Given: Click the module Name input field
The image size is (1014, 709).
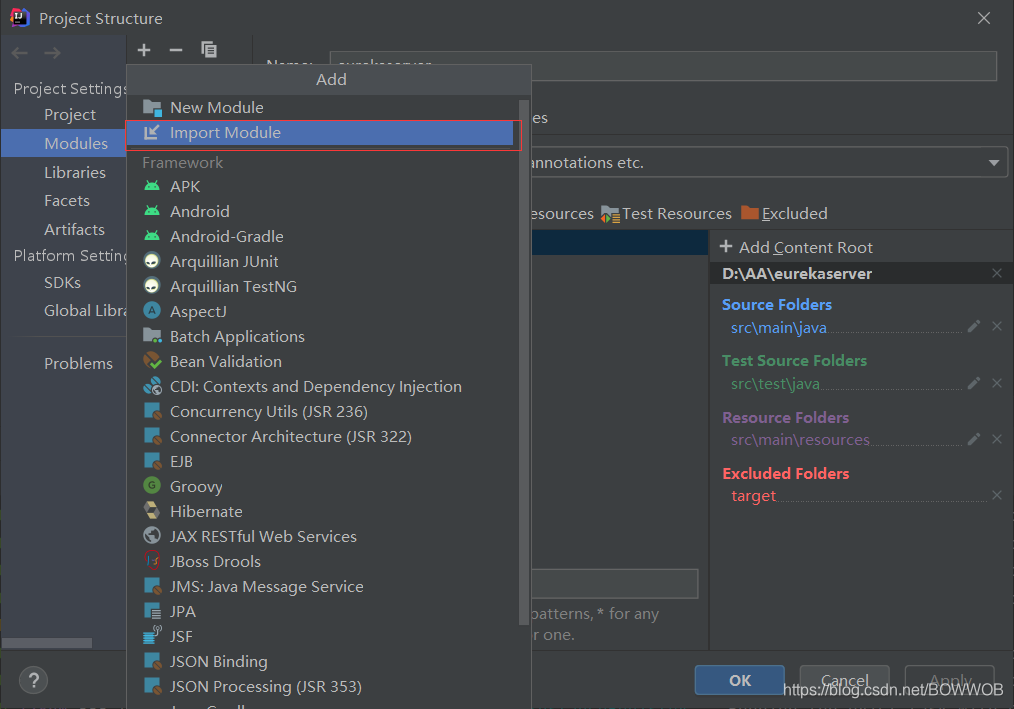Looking at the screenshot, I should coord(663,66).
